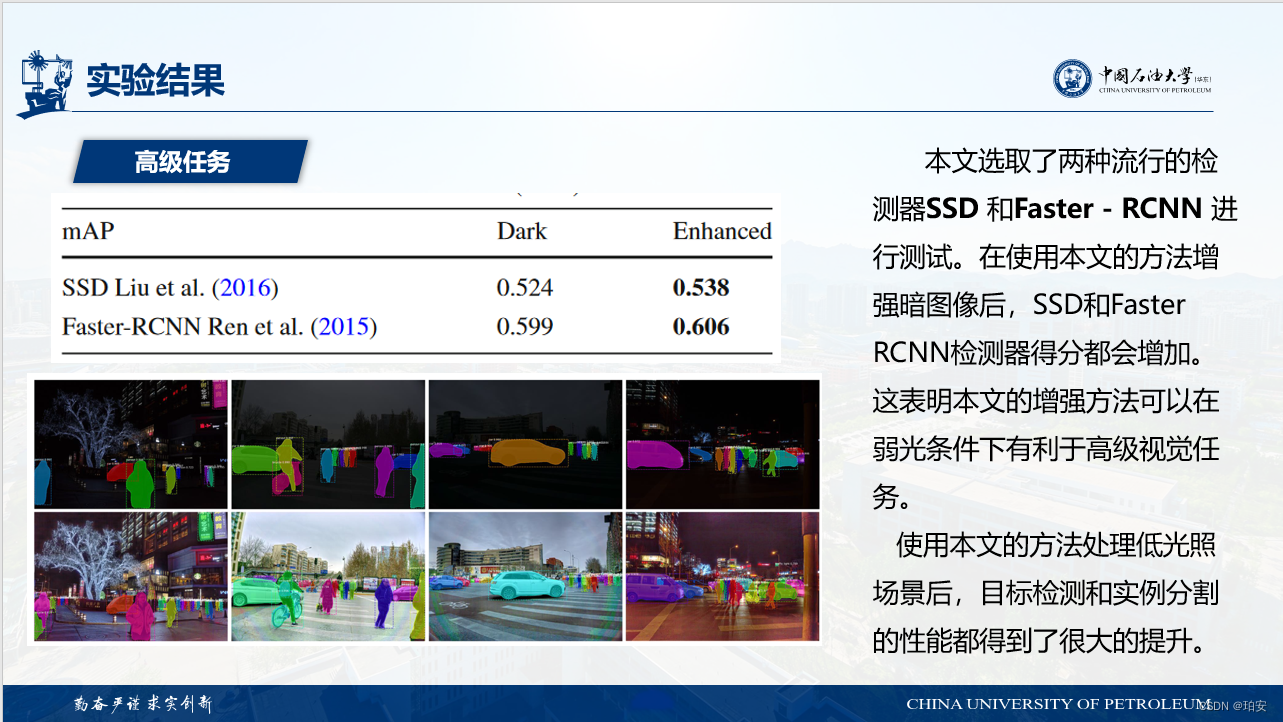Select the dark detected orange car image
This screenshot has height=722, width=1283.
click(x=526, y=444)
